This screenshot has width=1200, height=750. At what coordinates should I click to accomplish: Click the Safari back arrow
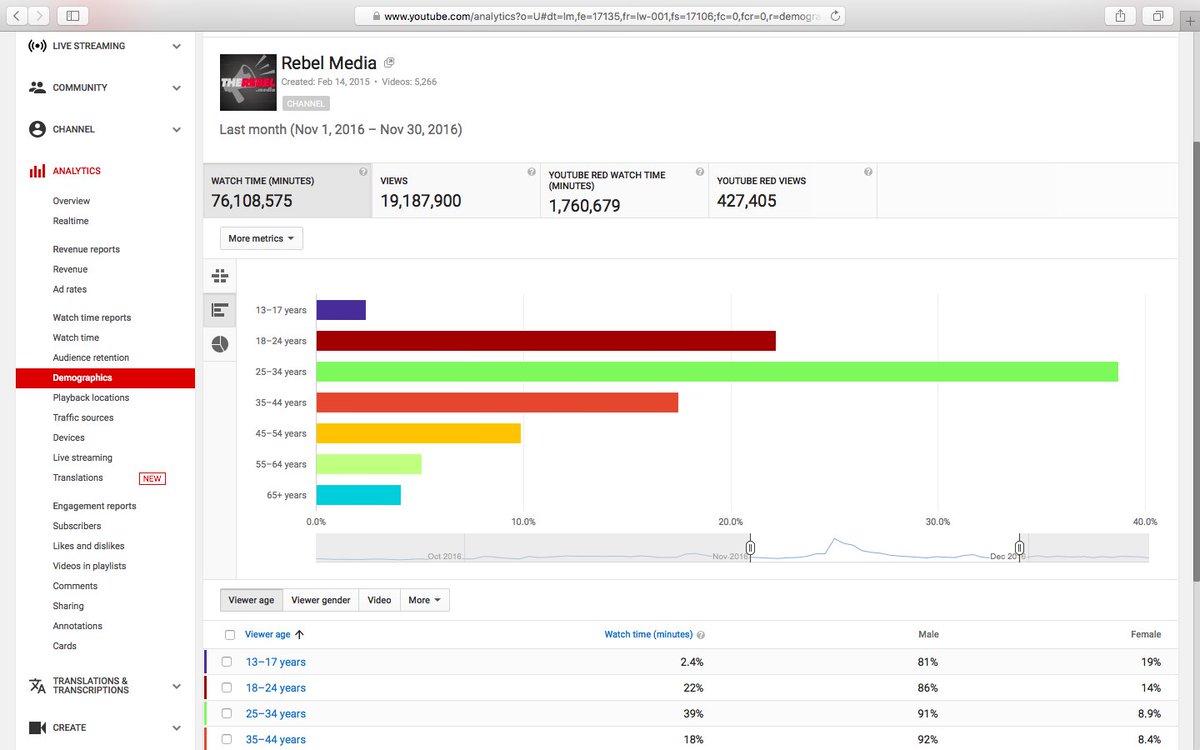[17, 16]
